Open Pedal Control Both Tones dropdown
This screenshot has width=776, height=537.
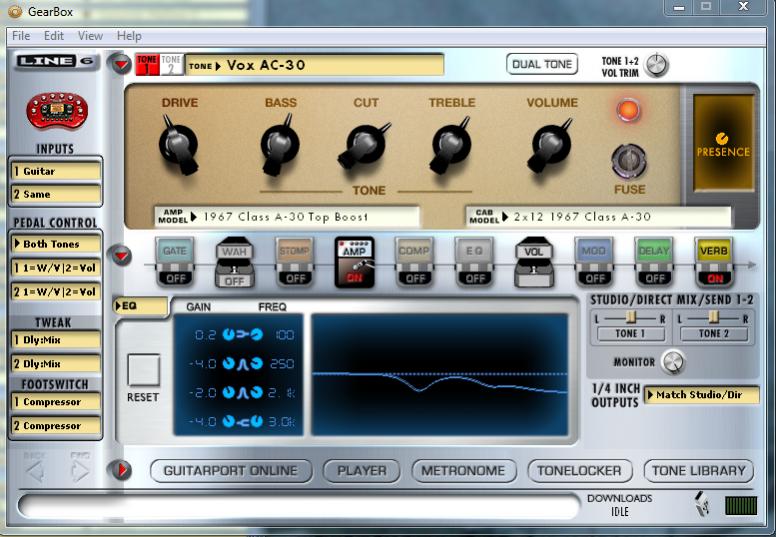(55, 244)
